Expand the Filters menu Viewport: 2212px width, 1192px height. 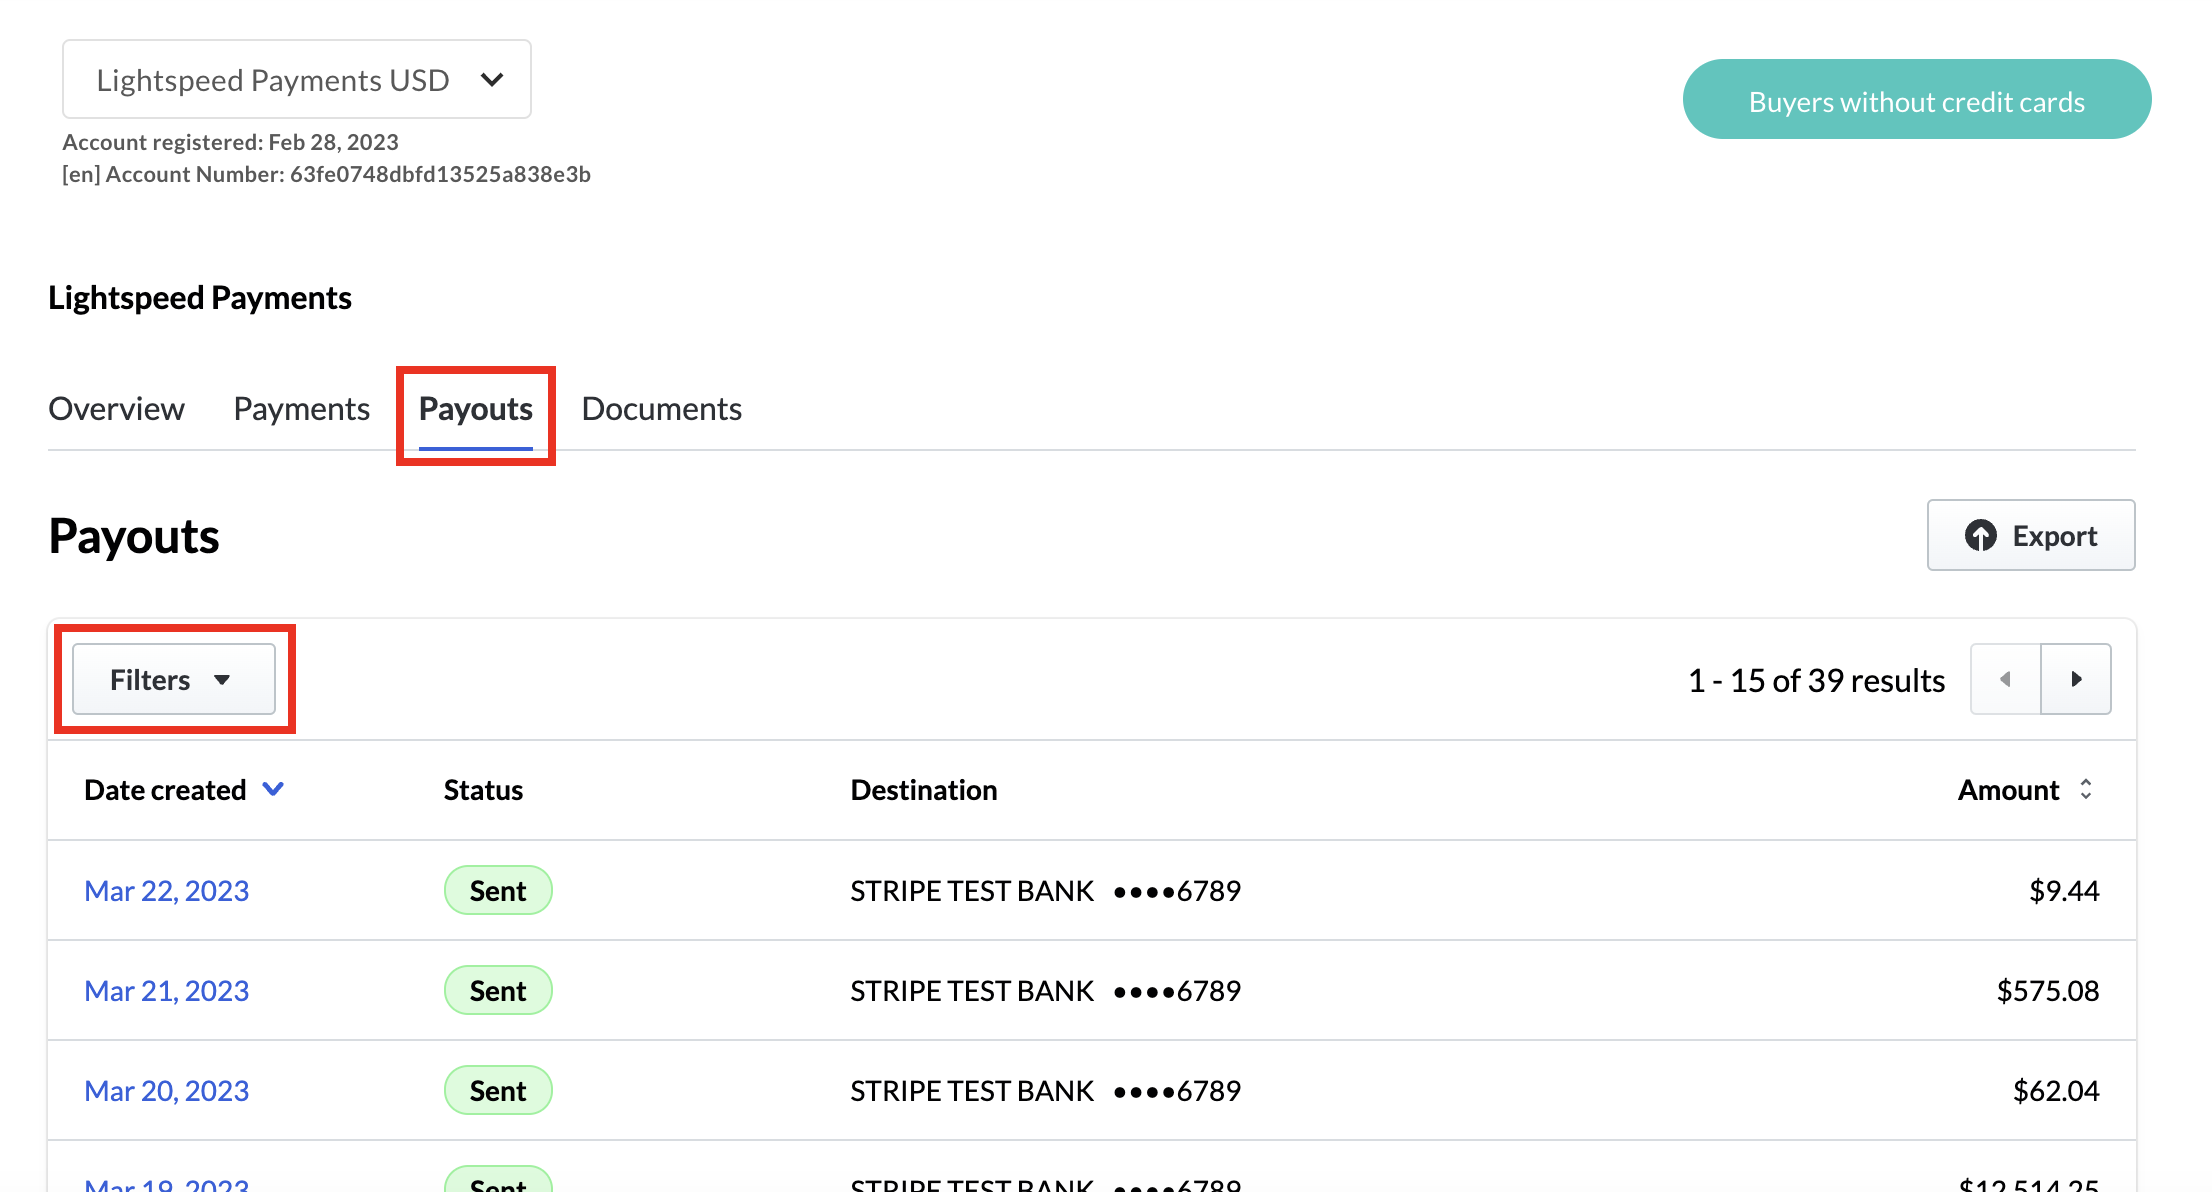click(x=173, y=680)
